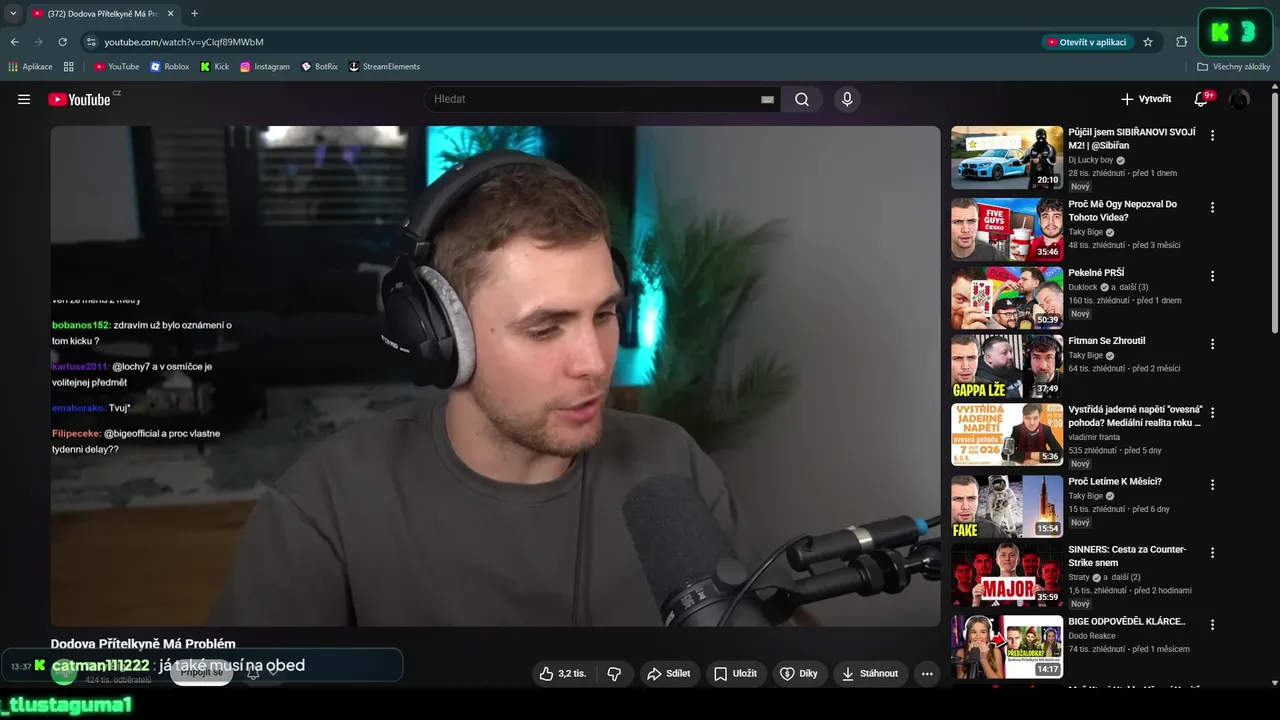Click the browser URL address bar

click(x=560, y=42)
